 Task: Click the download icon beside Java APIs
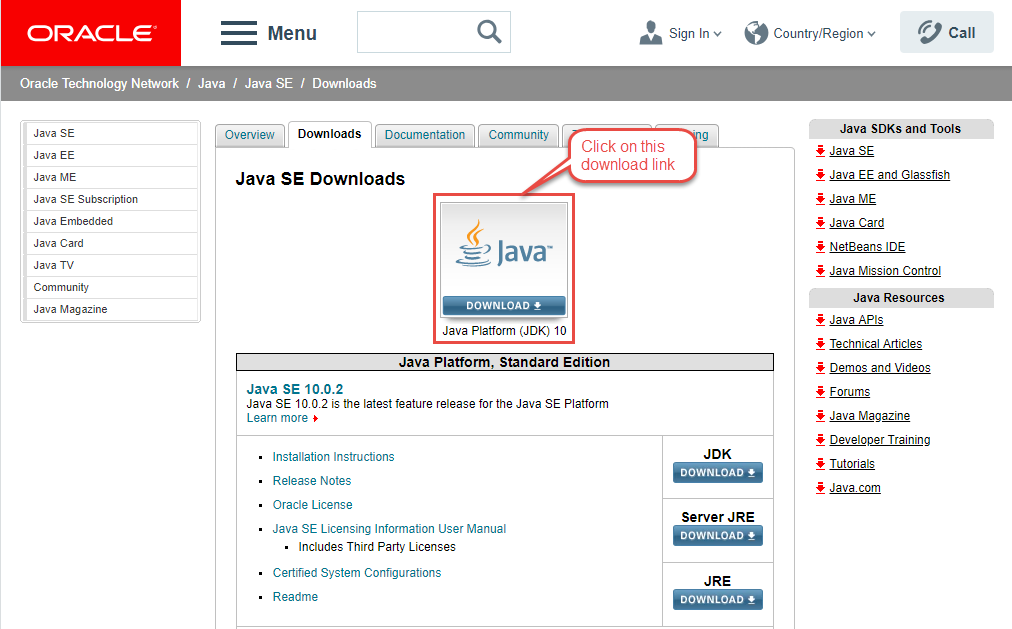822,319
